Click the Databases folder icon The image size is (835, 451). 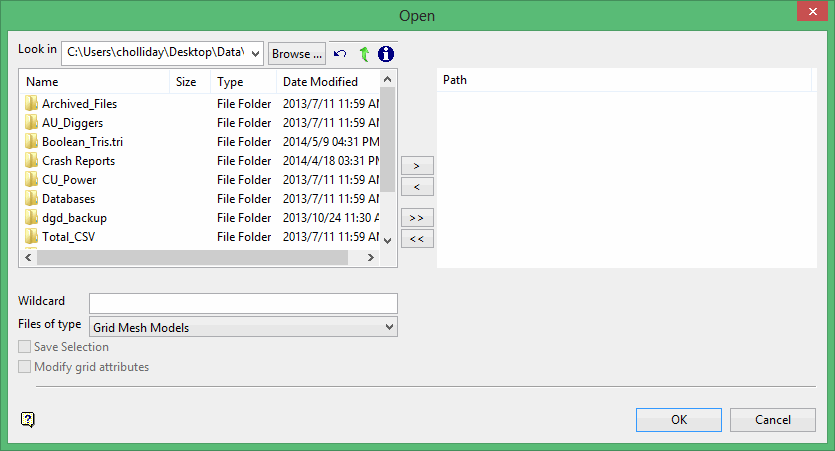click(x=31, y=199)
